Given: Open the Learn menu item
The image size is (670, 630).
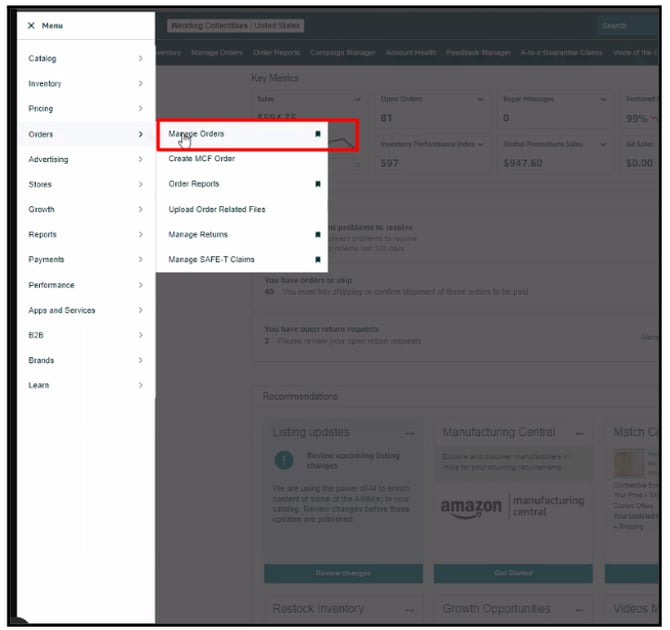Looking at the screenshot, I should (86, 385).
